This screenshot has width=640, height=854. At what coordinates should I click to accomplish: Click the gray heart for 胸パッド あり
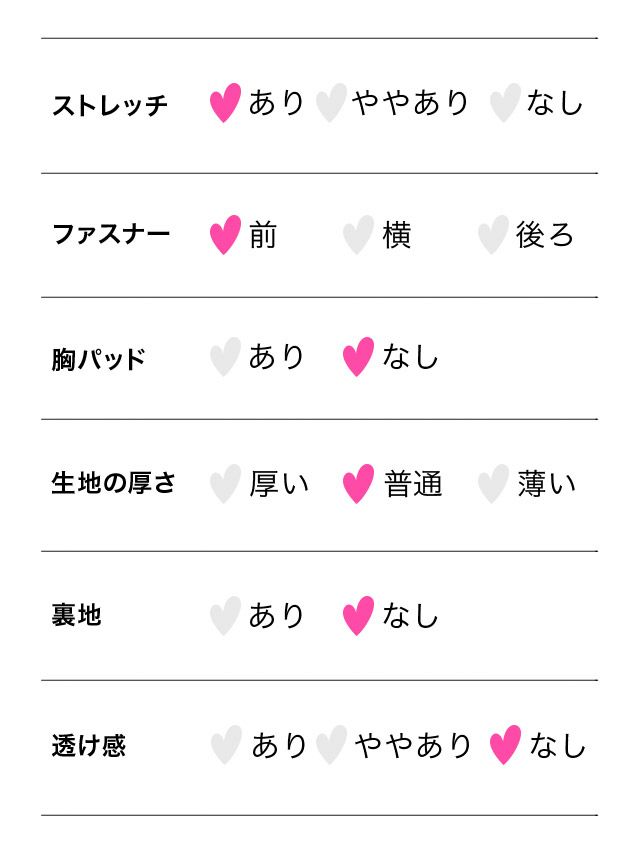tap(225, 357)
